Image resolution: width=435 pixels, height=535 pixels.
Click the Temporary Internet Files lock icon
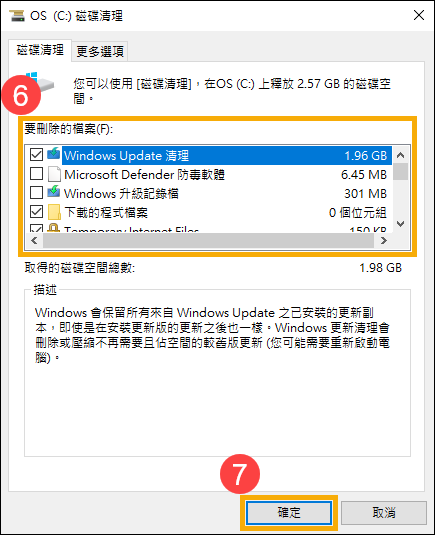point(53,228)
